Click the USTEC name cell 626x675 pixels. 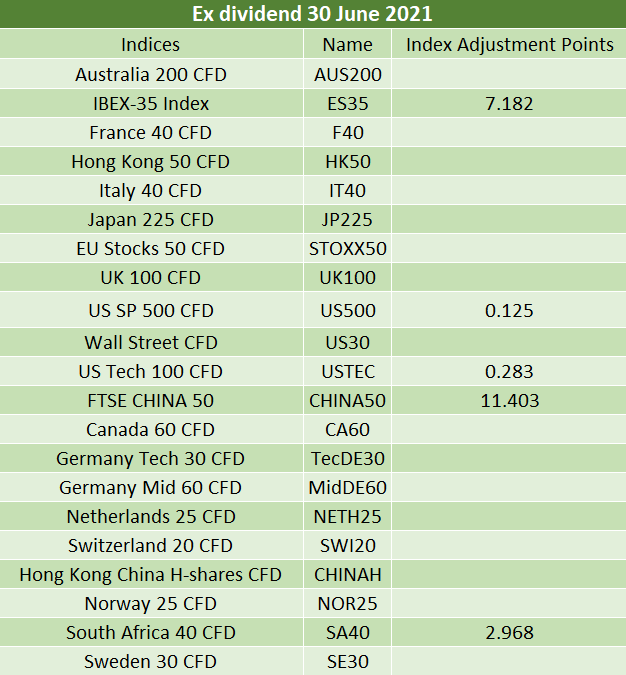tap(347, 372)
